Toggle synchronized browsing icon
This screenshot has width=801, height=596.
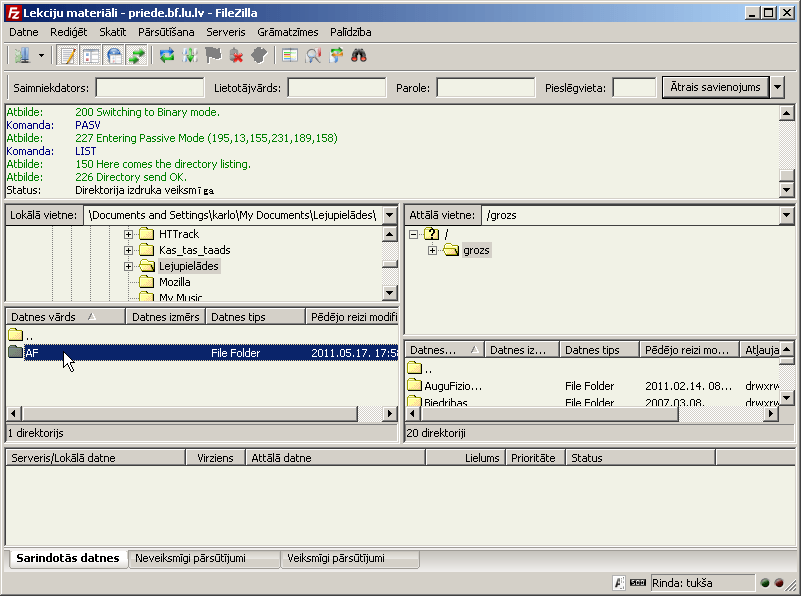pos(336,55)
